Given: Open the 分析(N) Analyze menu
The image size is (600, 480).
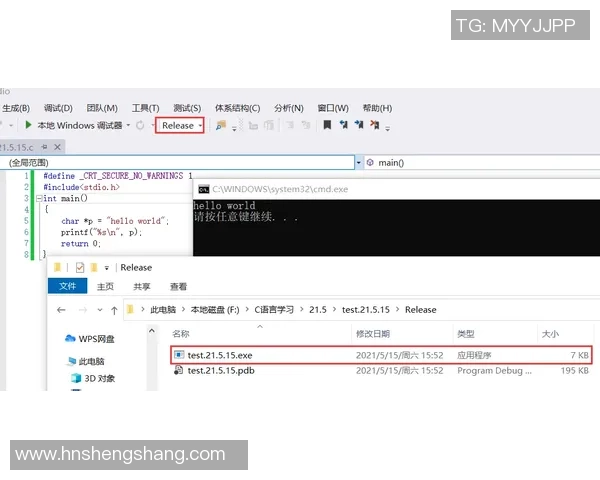Looking at the screenshot, I should coord(289,108).
